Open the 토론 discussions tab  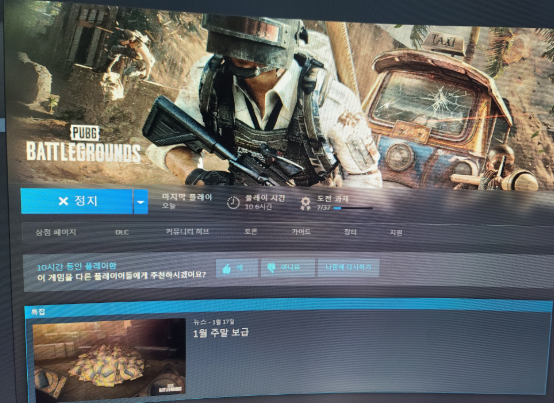click(x=251, y=232)
